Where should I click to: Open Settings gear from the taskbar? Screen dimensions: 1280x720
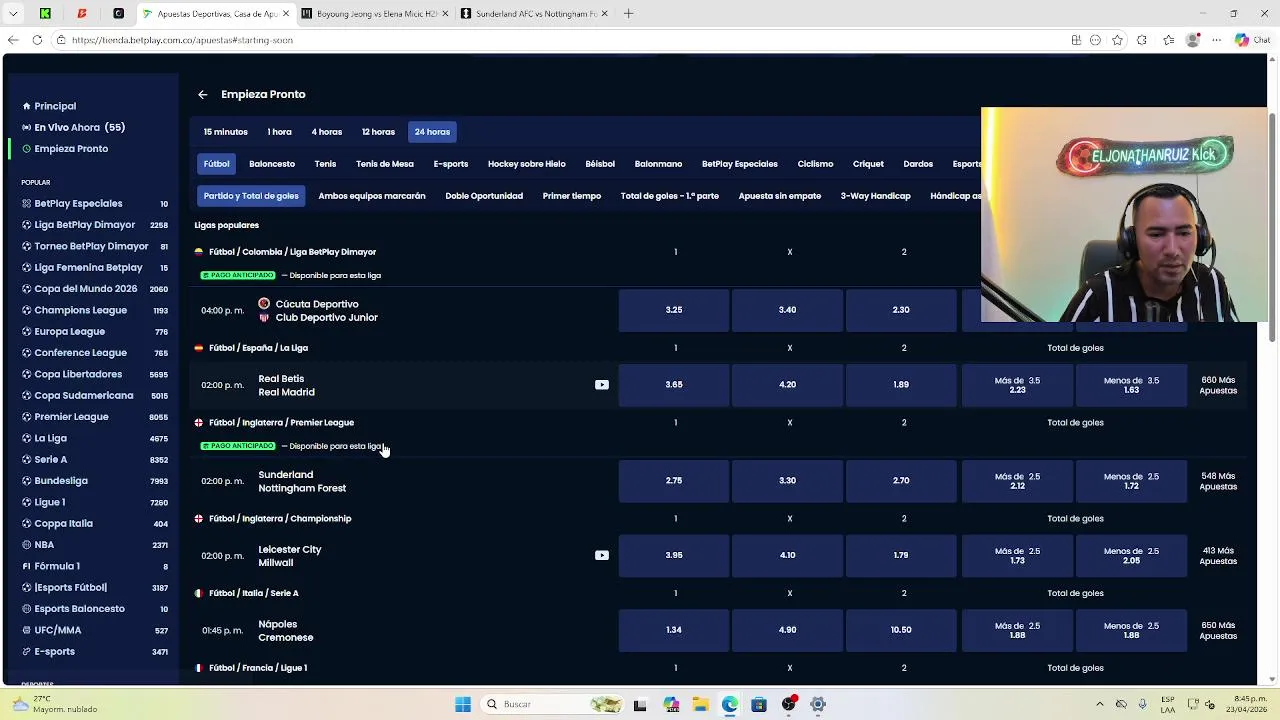818,704
